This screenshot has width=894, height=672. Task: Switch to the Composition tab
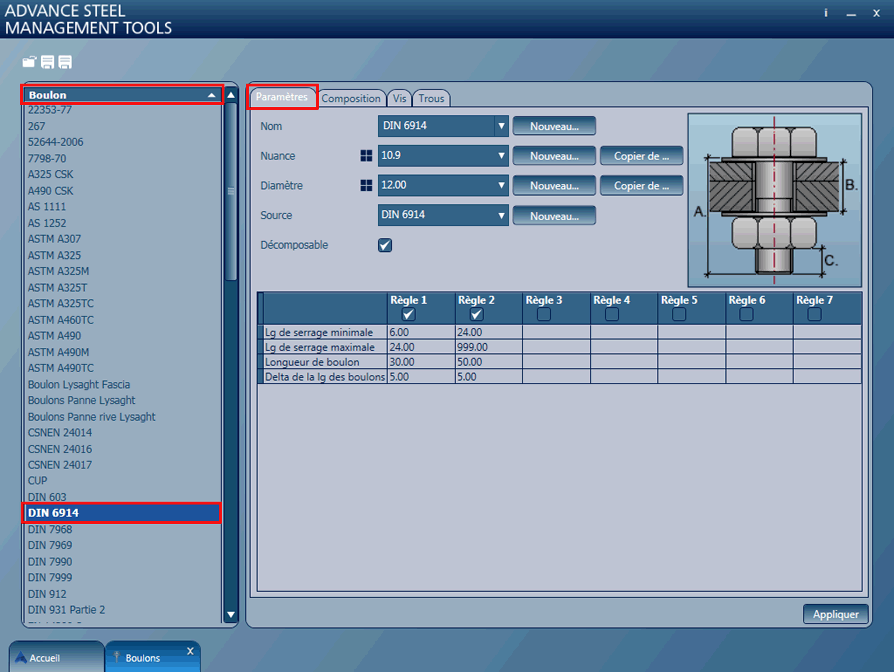point(351,98)
